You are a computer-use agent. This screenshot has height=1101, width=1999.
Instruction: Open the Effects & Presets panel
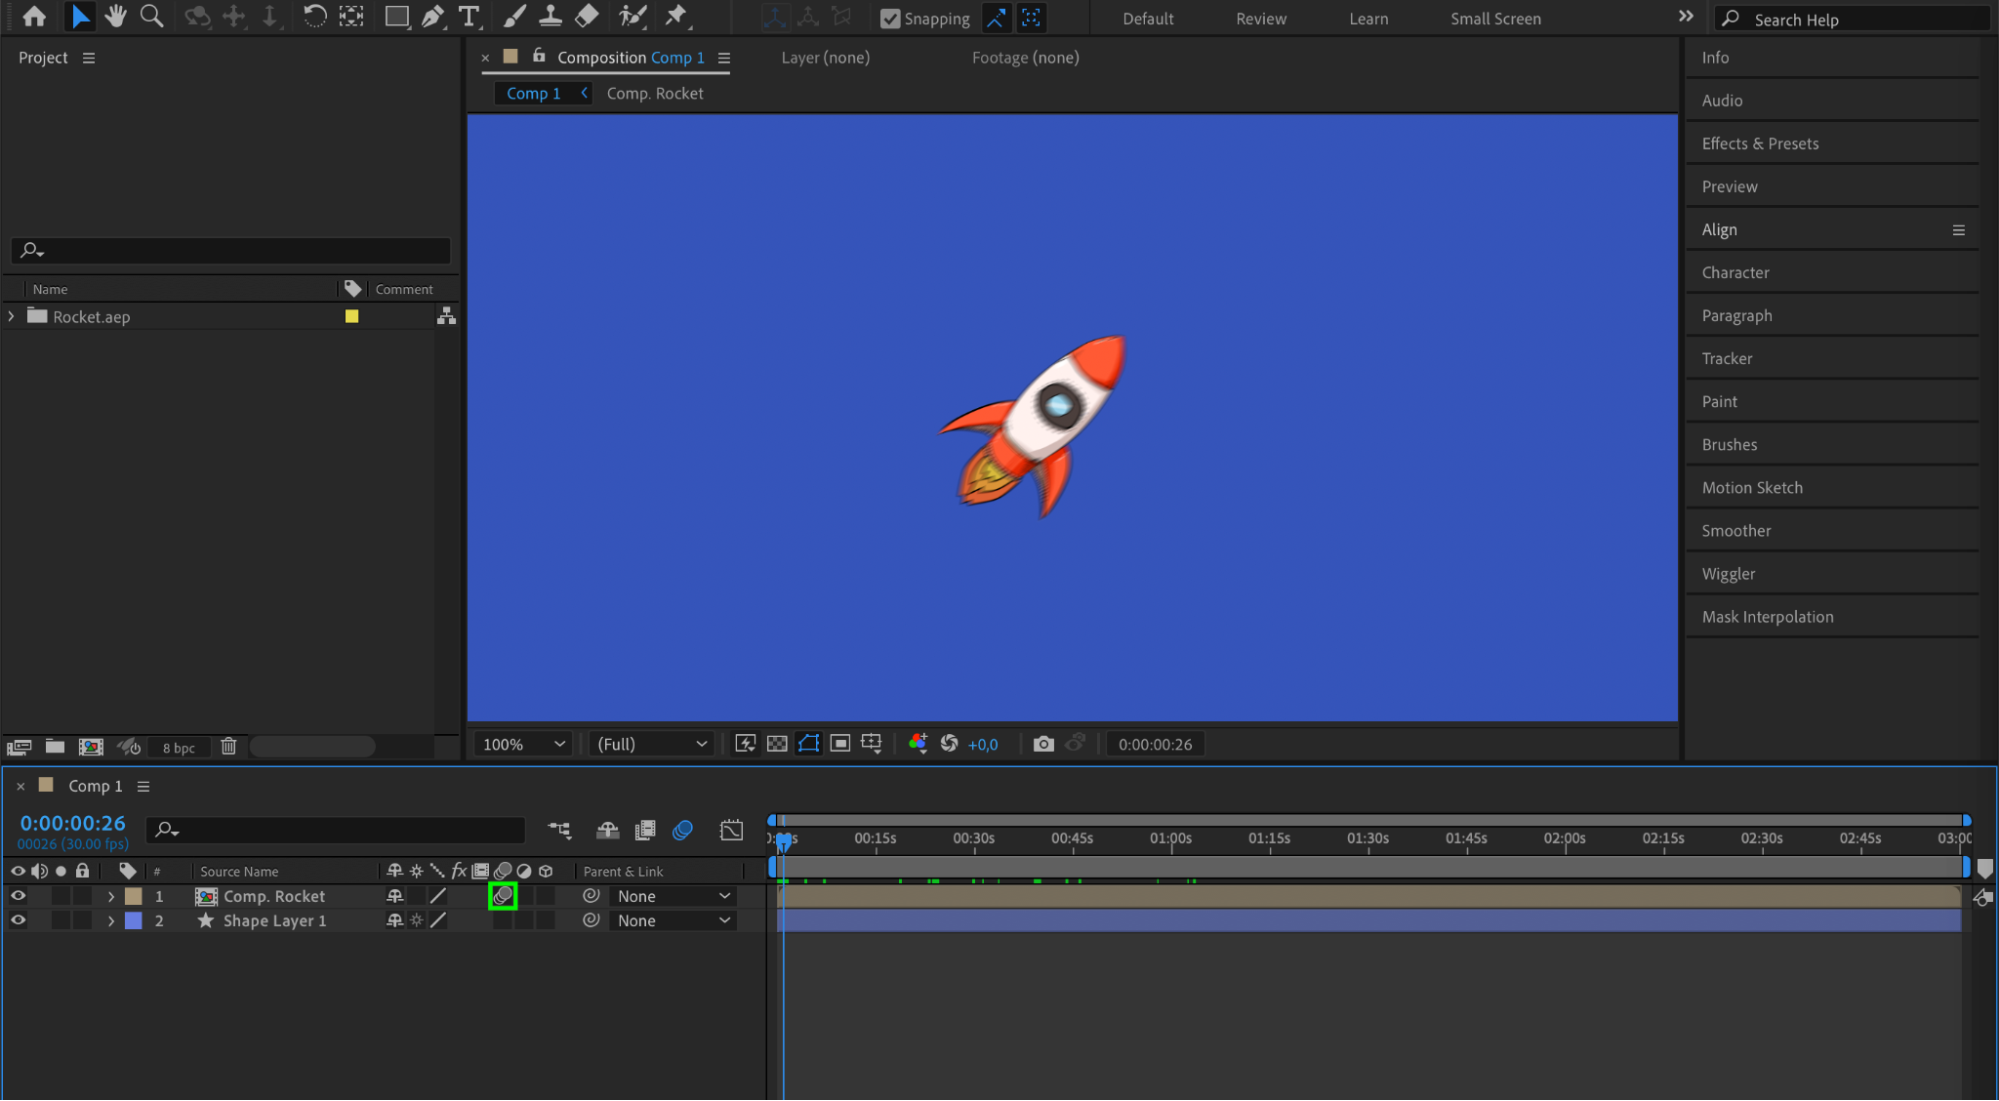pos(1759,143)
